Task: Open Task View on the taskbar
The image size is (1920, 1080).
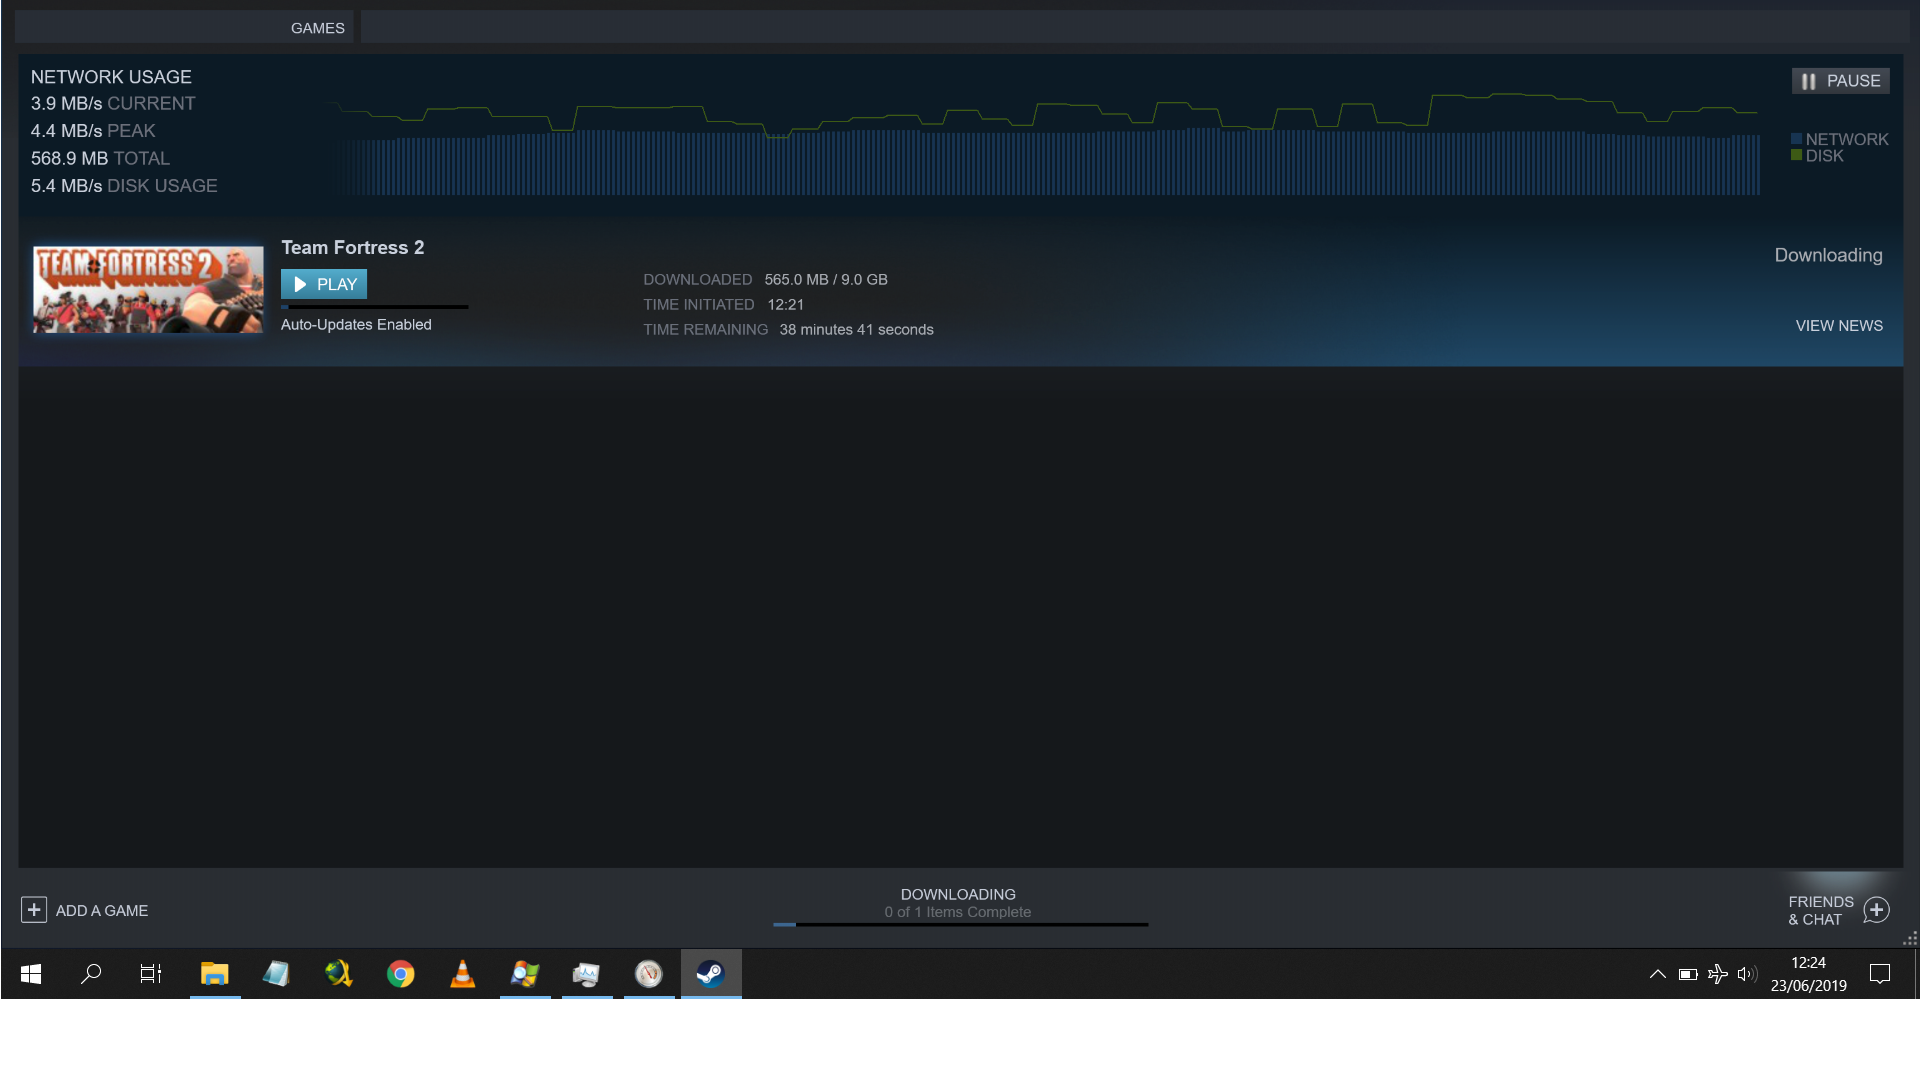Action: tap(151, 974)
